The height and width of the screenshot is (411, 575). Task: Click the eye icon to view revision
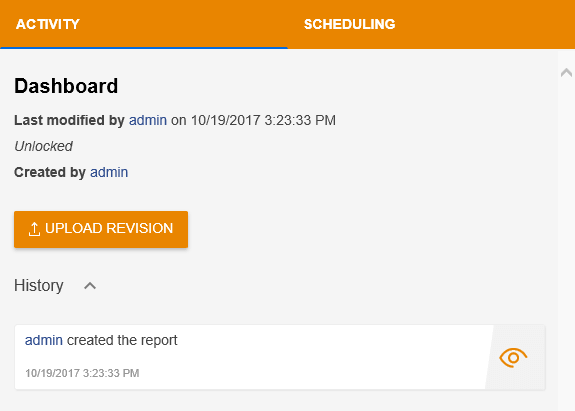click(x=513, y=357)
